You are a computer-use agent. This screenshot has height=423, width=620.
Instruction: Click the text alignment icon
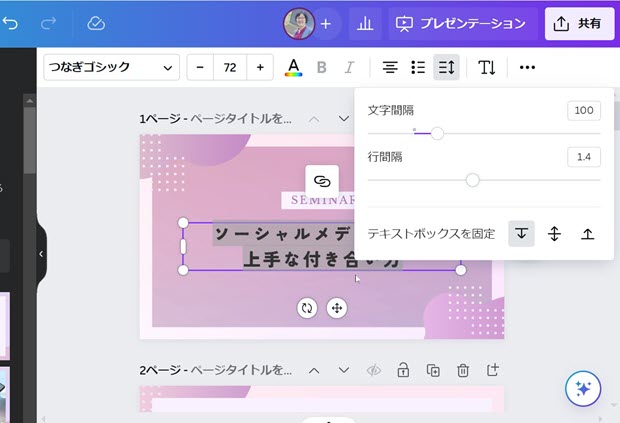pyautogui.click(x=390, y=68)
